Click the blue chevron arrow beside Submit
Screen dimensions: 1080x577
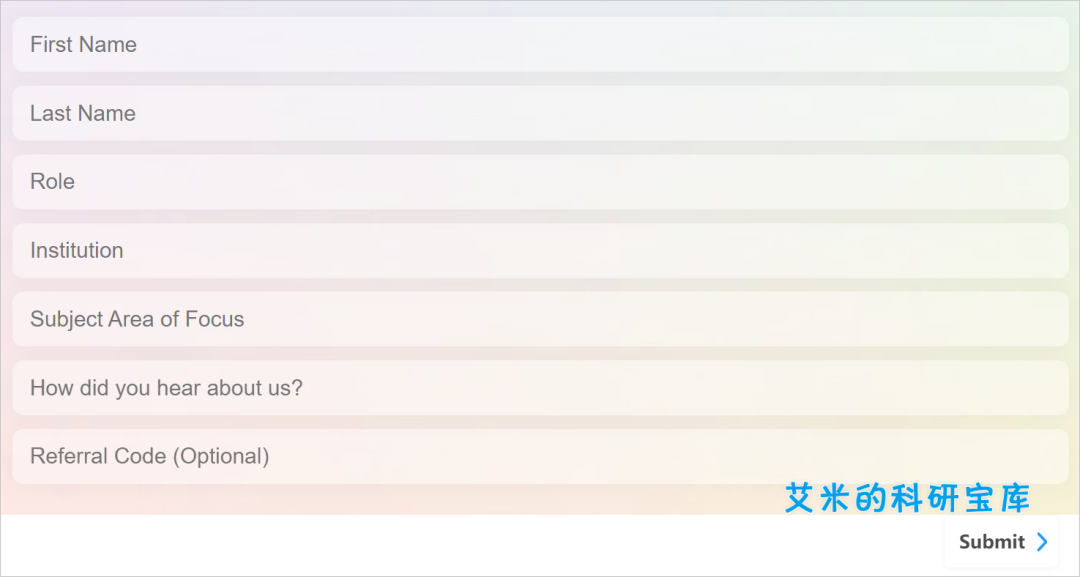click(x=1042, y=542)
